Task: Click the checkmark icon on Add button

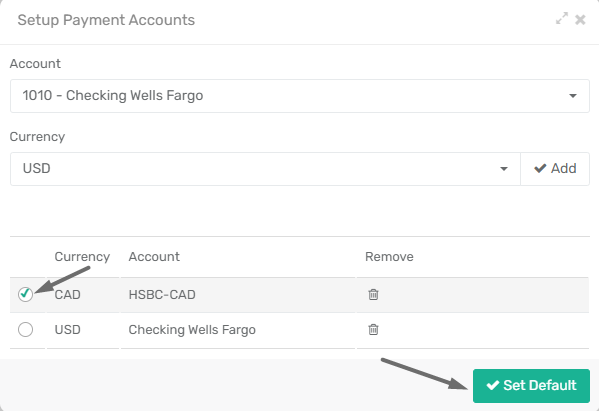Action: pyautogui.click(x=540, y=168)
